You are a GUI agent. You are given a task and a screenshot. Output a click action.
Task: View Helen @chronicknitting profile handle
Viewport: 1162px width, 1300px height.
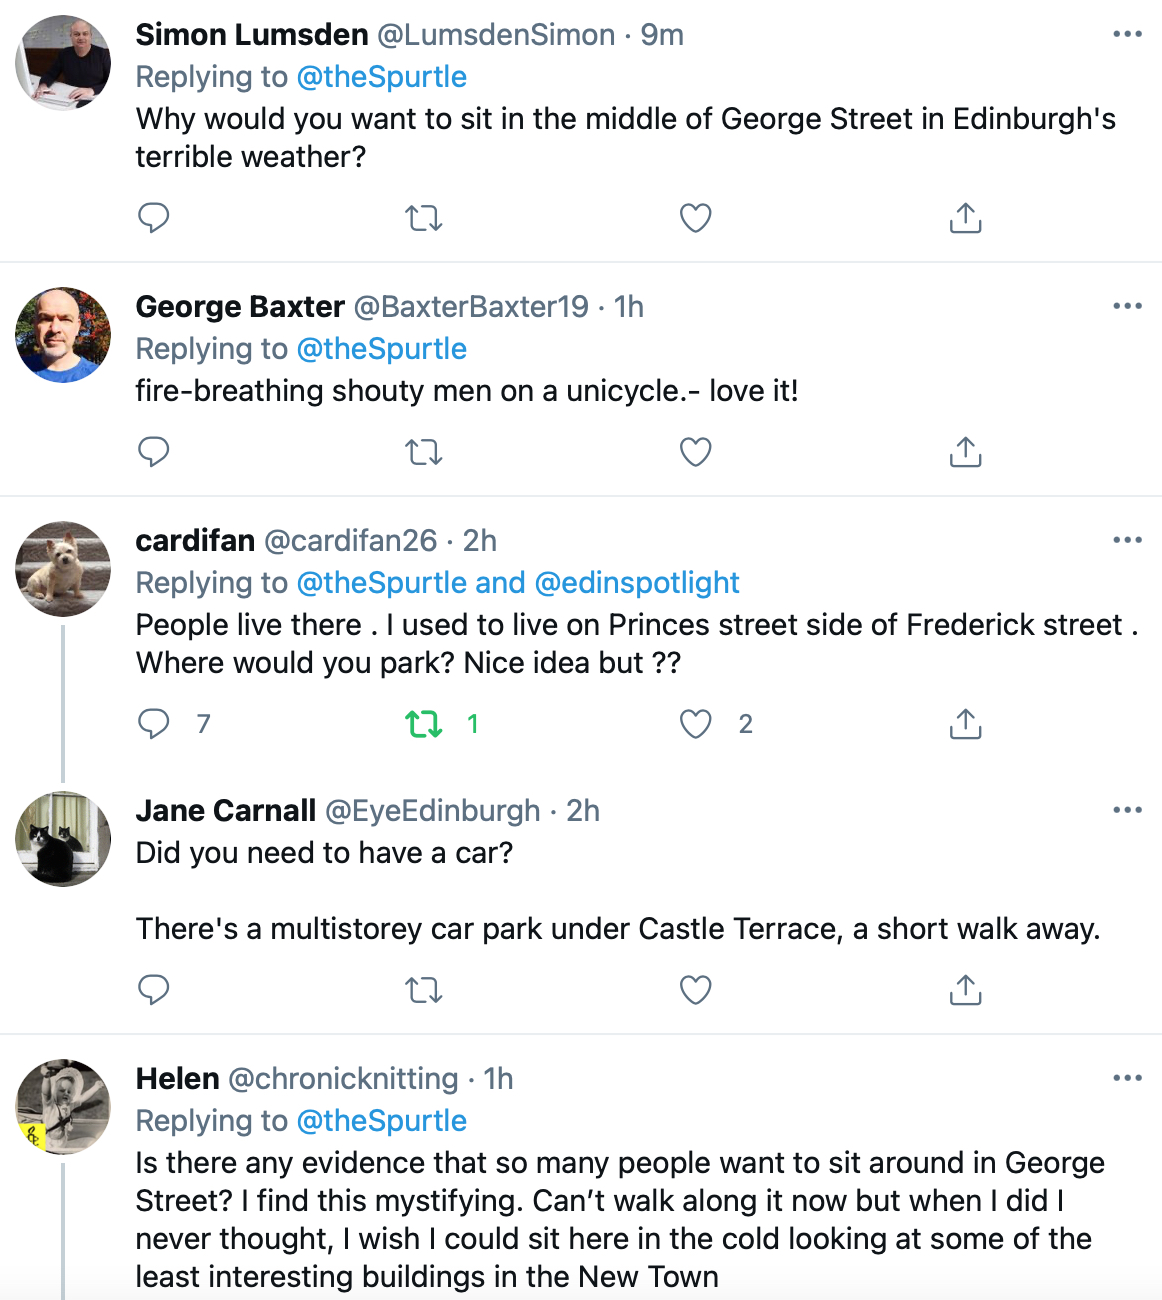point(343,1079)
